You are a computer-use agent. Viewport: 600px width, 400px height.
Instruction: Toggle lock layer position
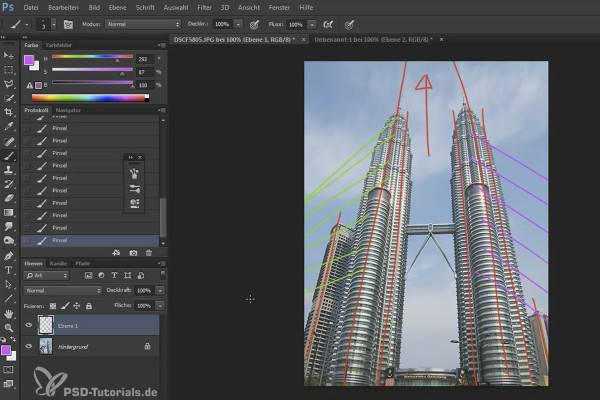tap(77, 306)
